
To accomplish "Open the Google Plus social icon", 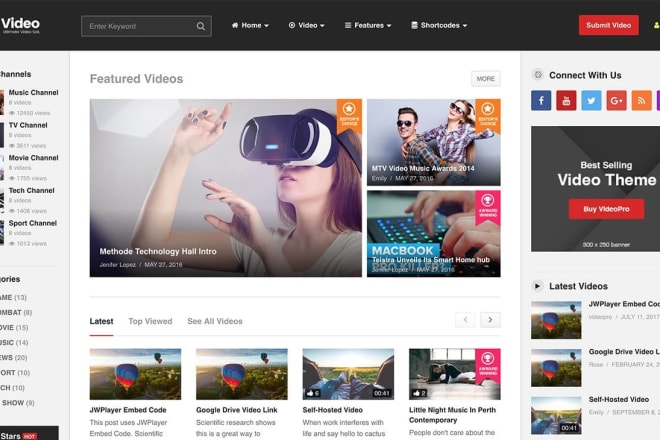I will [616, 101].
